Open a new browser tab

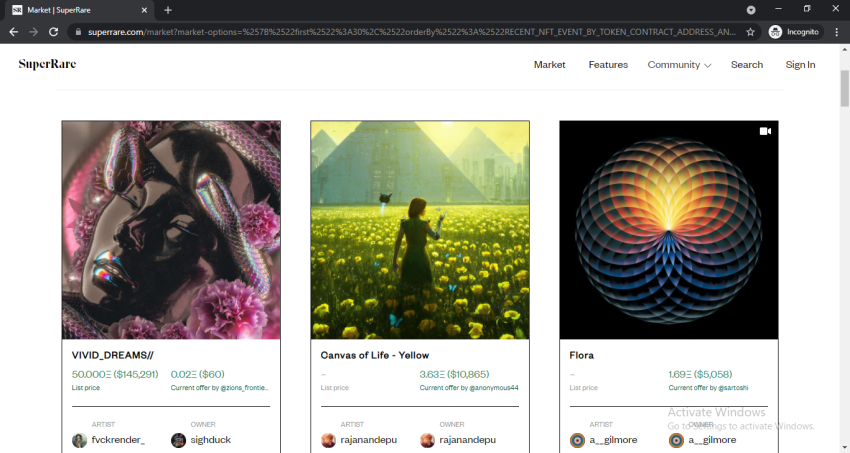[168, 10]
